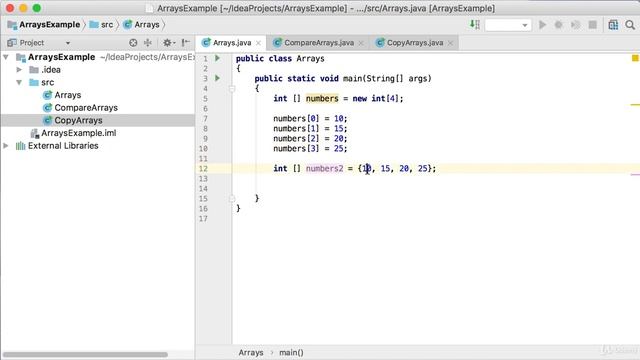Click the Build project hammer icon
640x360 pixels.
pos(474,25)
